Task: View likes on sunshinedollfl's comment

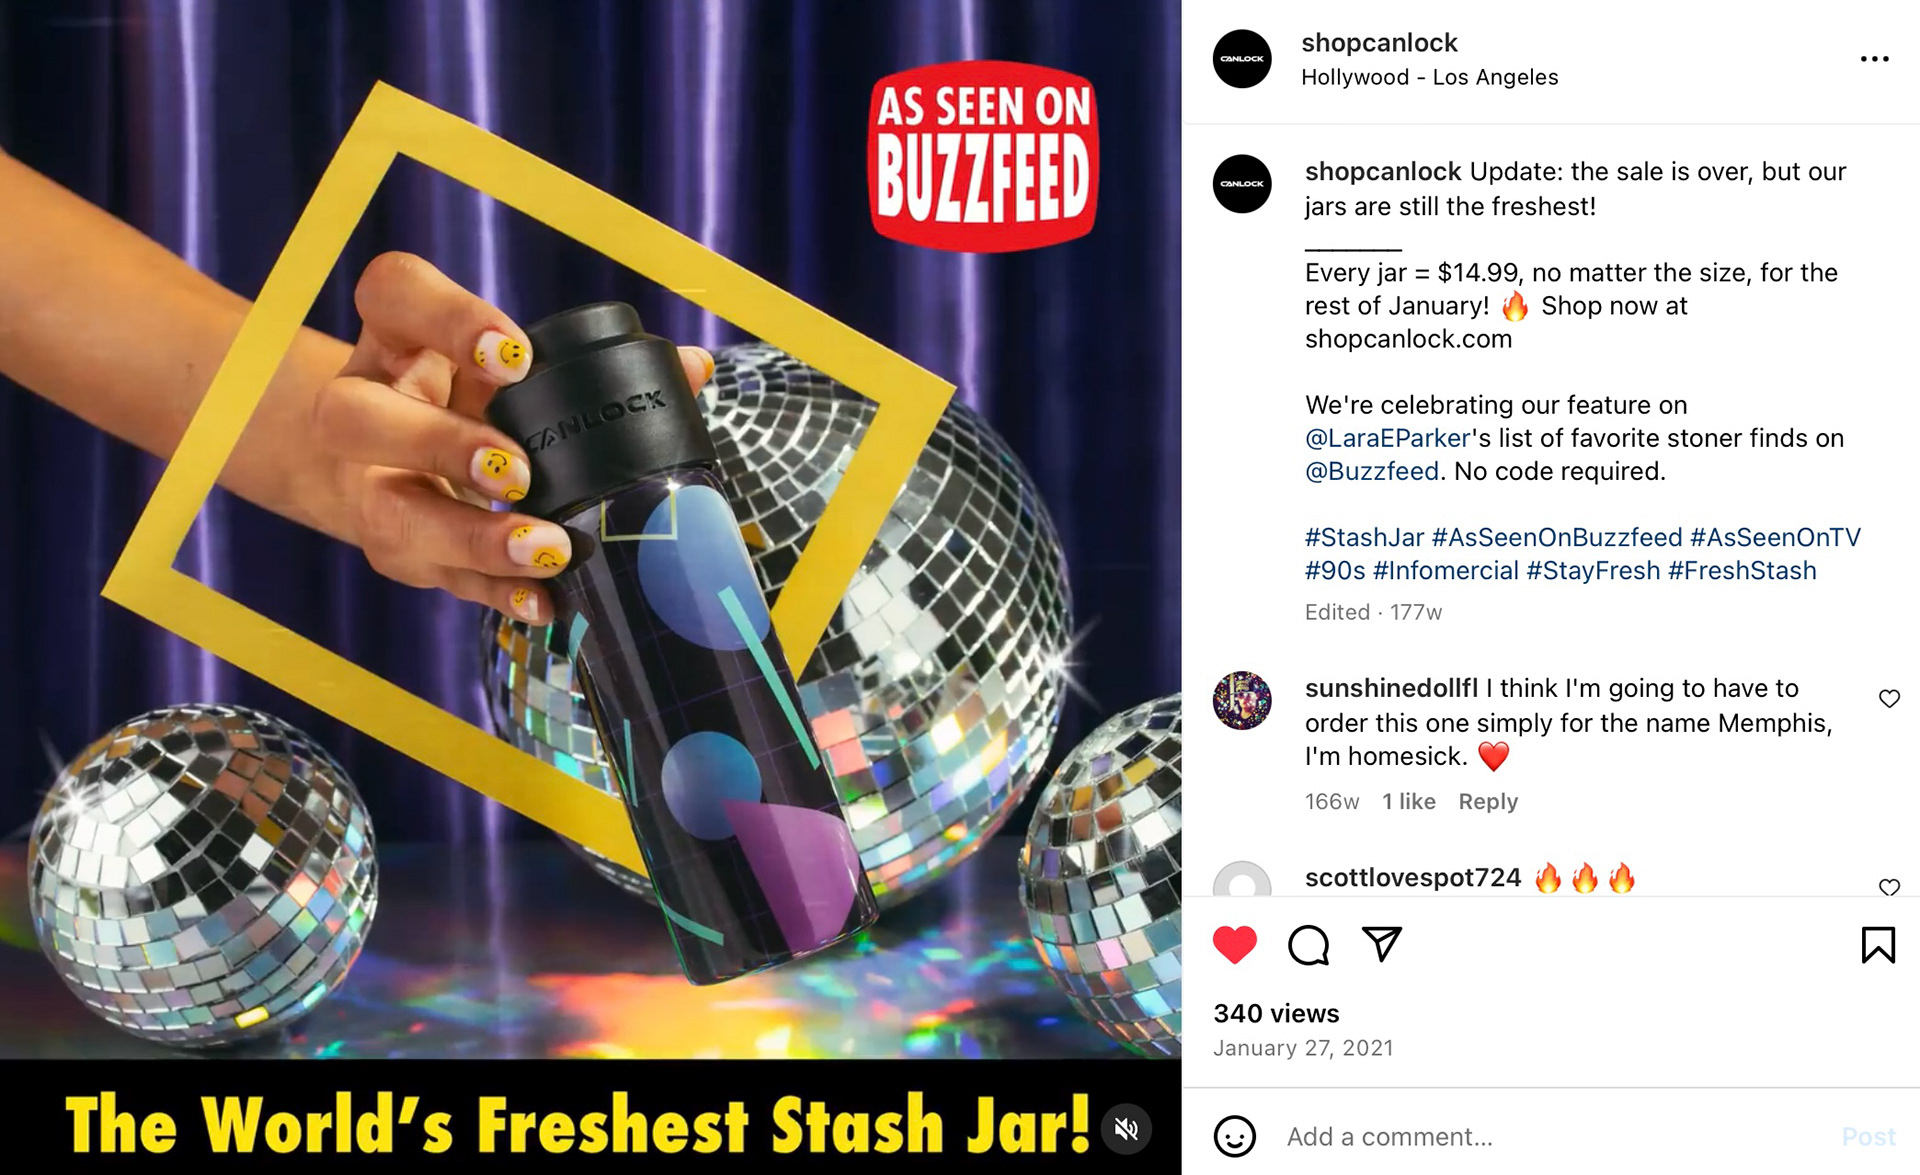Action: [x=1409, y=802]
